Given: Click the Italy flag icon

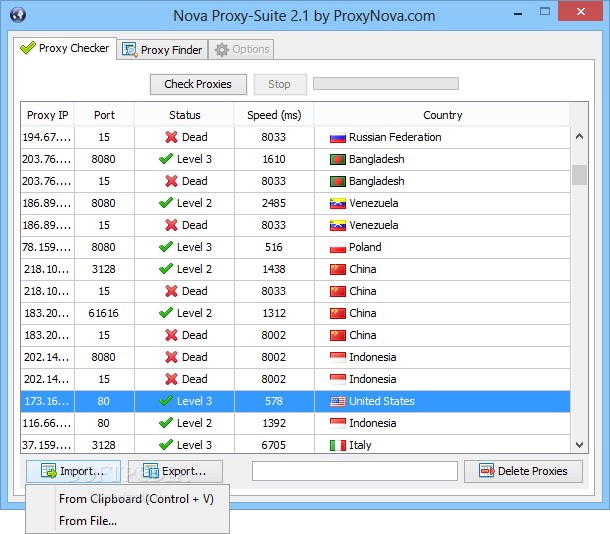Looking at the screenshot, I should click(338, 445).
